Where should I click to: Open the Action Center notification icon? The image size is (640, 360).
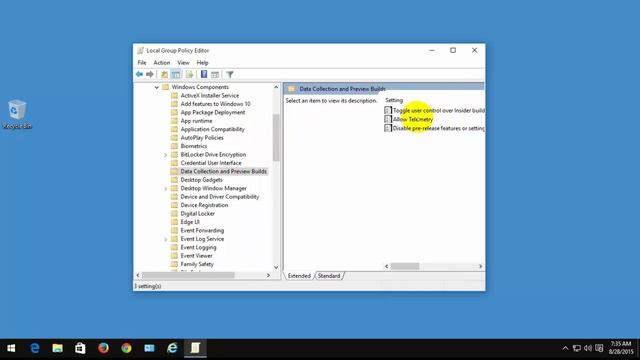(599, 348)
